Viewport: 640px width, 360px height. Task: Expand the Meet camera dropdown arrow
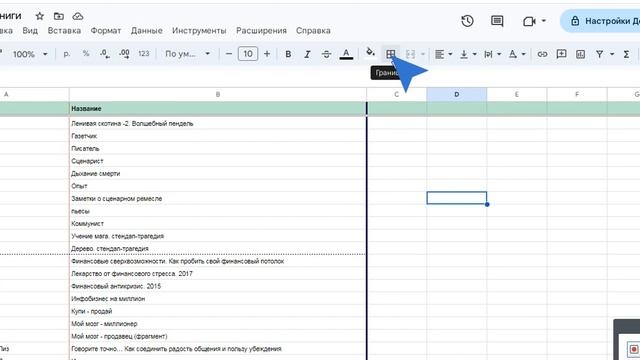544,20
